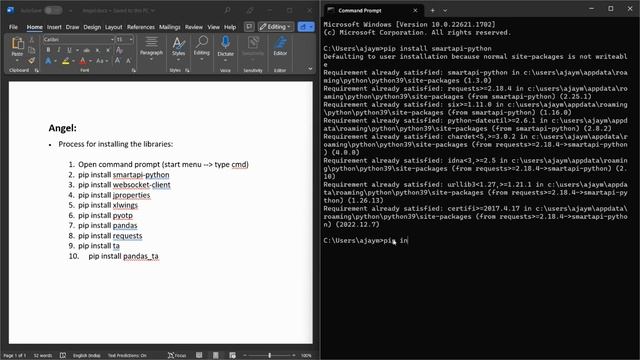This screenshot has width=640, height=360.
Task: Open the Font dialog launcher
Action: click(x=133, y=70)
